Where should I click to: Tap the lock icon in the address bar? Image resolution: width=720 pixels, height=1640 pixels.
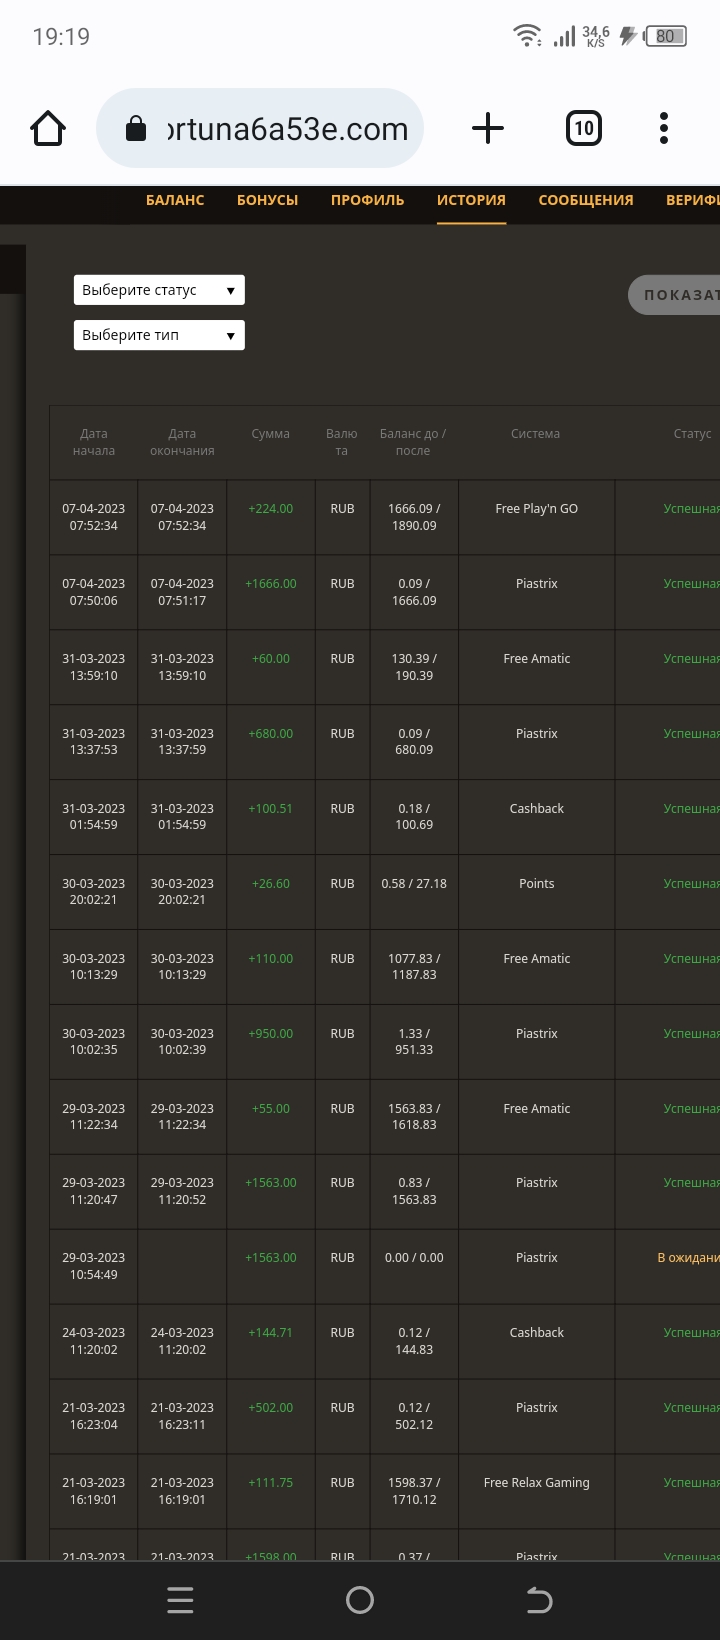[135, 129]
